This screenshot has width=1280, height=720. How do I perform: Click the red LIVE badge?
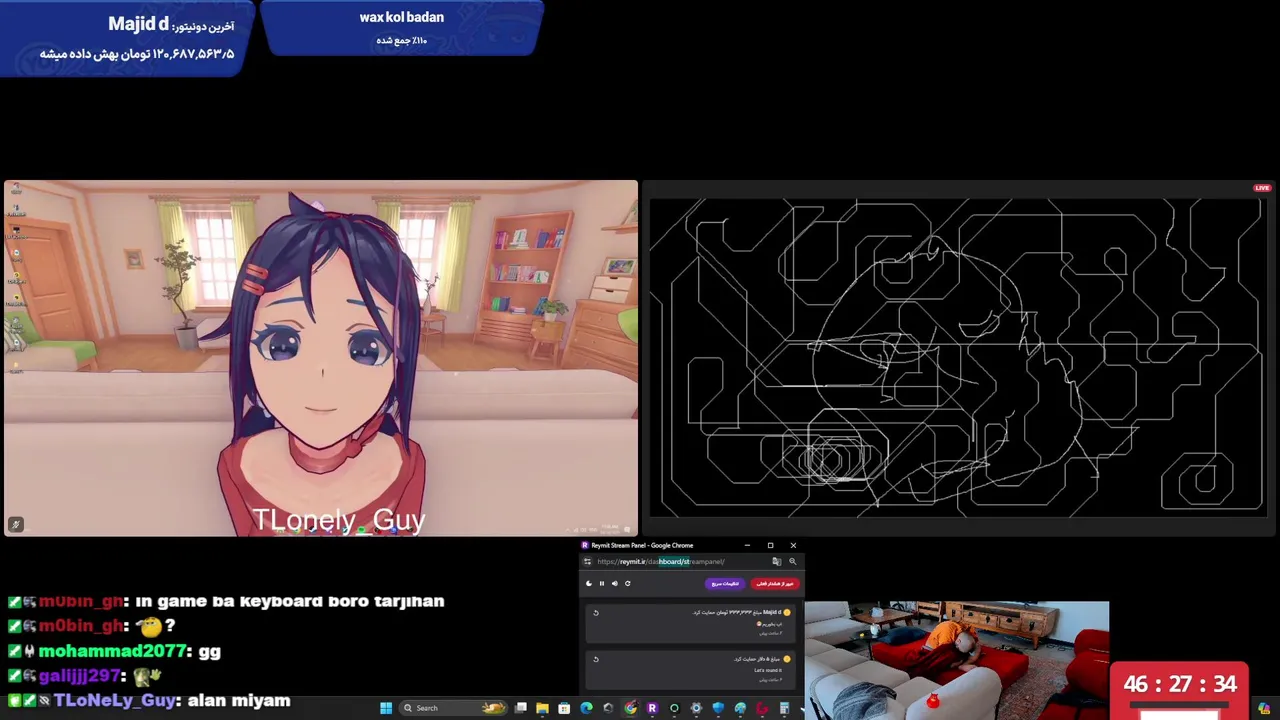click(x=1262, y=188)
